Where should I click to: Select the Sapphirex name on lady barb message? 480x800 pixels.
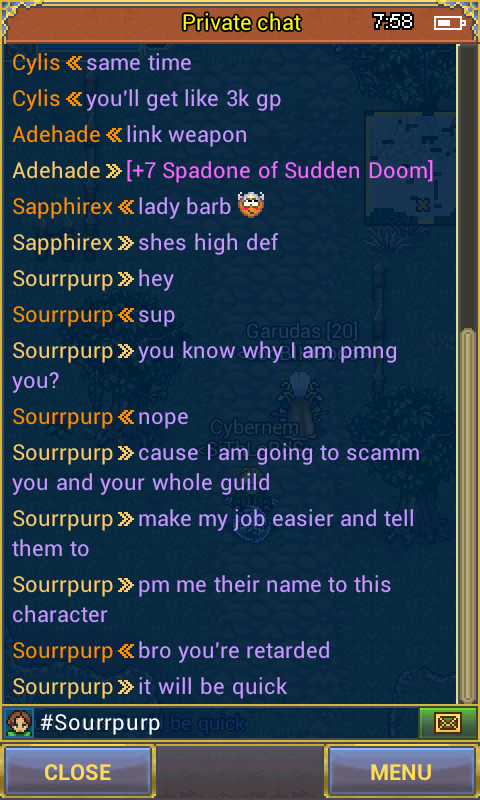[x=62, y=207]
